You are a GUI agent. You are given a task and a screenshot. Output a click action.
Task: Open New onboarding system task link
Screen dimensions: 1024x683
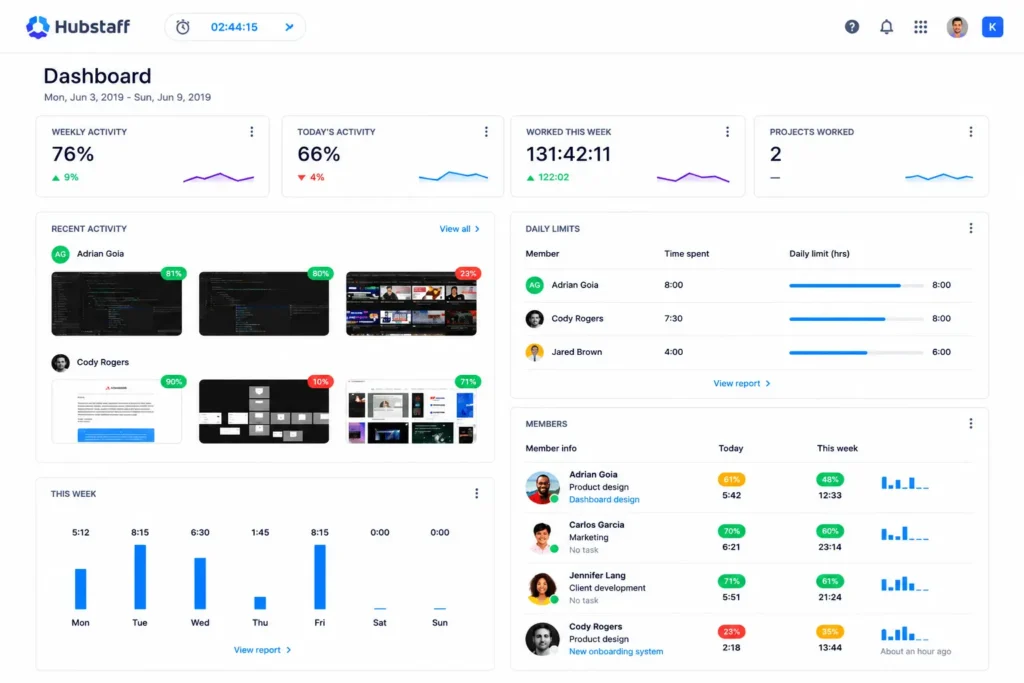point(616,652)
